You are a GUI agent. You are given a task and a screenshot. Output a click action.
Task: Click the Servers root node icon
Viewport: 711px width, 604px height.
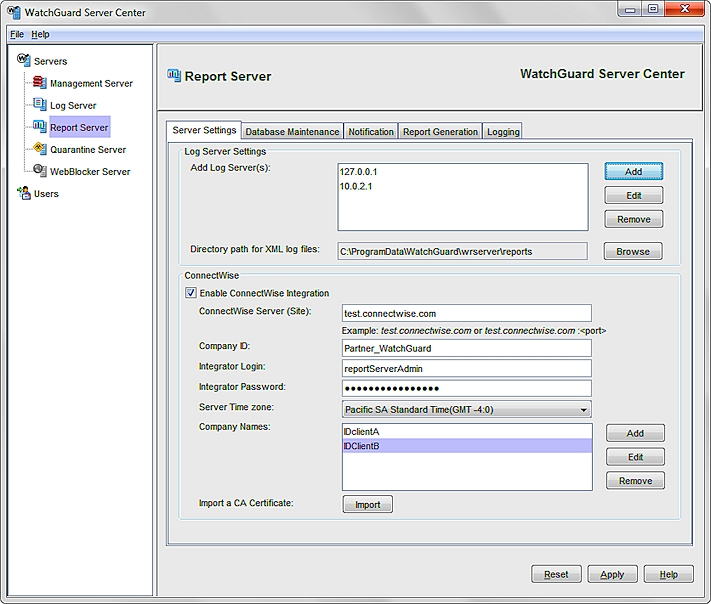pos(24,61)
